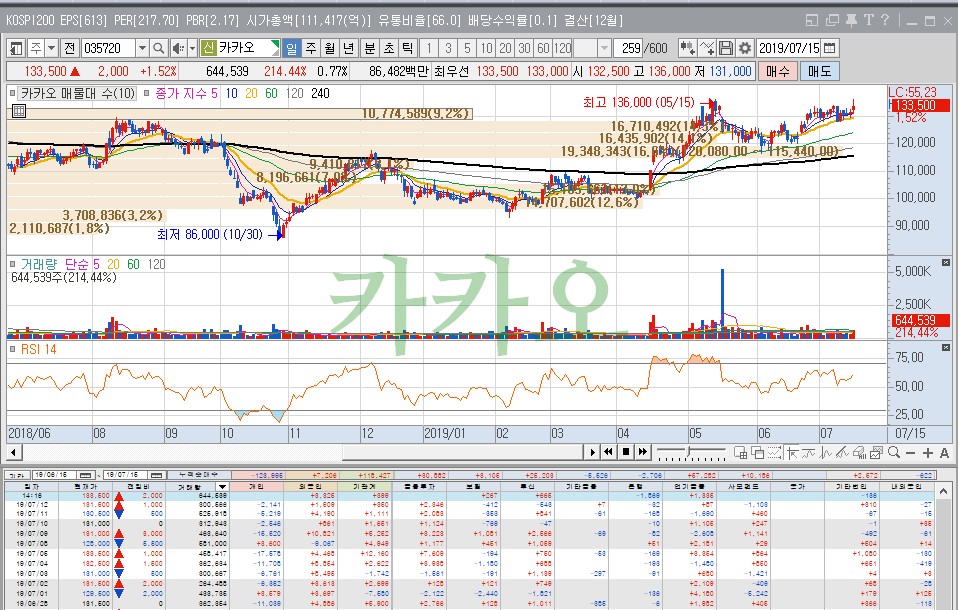The height and width of the screenshot is (610, 958).
Task: Click the rewind button on chart playback
Action: pos(609,452)
